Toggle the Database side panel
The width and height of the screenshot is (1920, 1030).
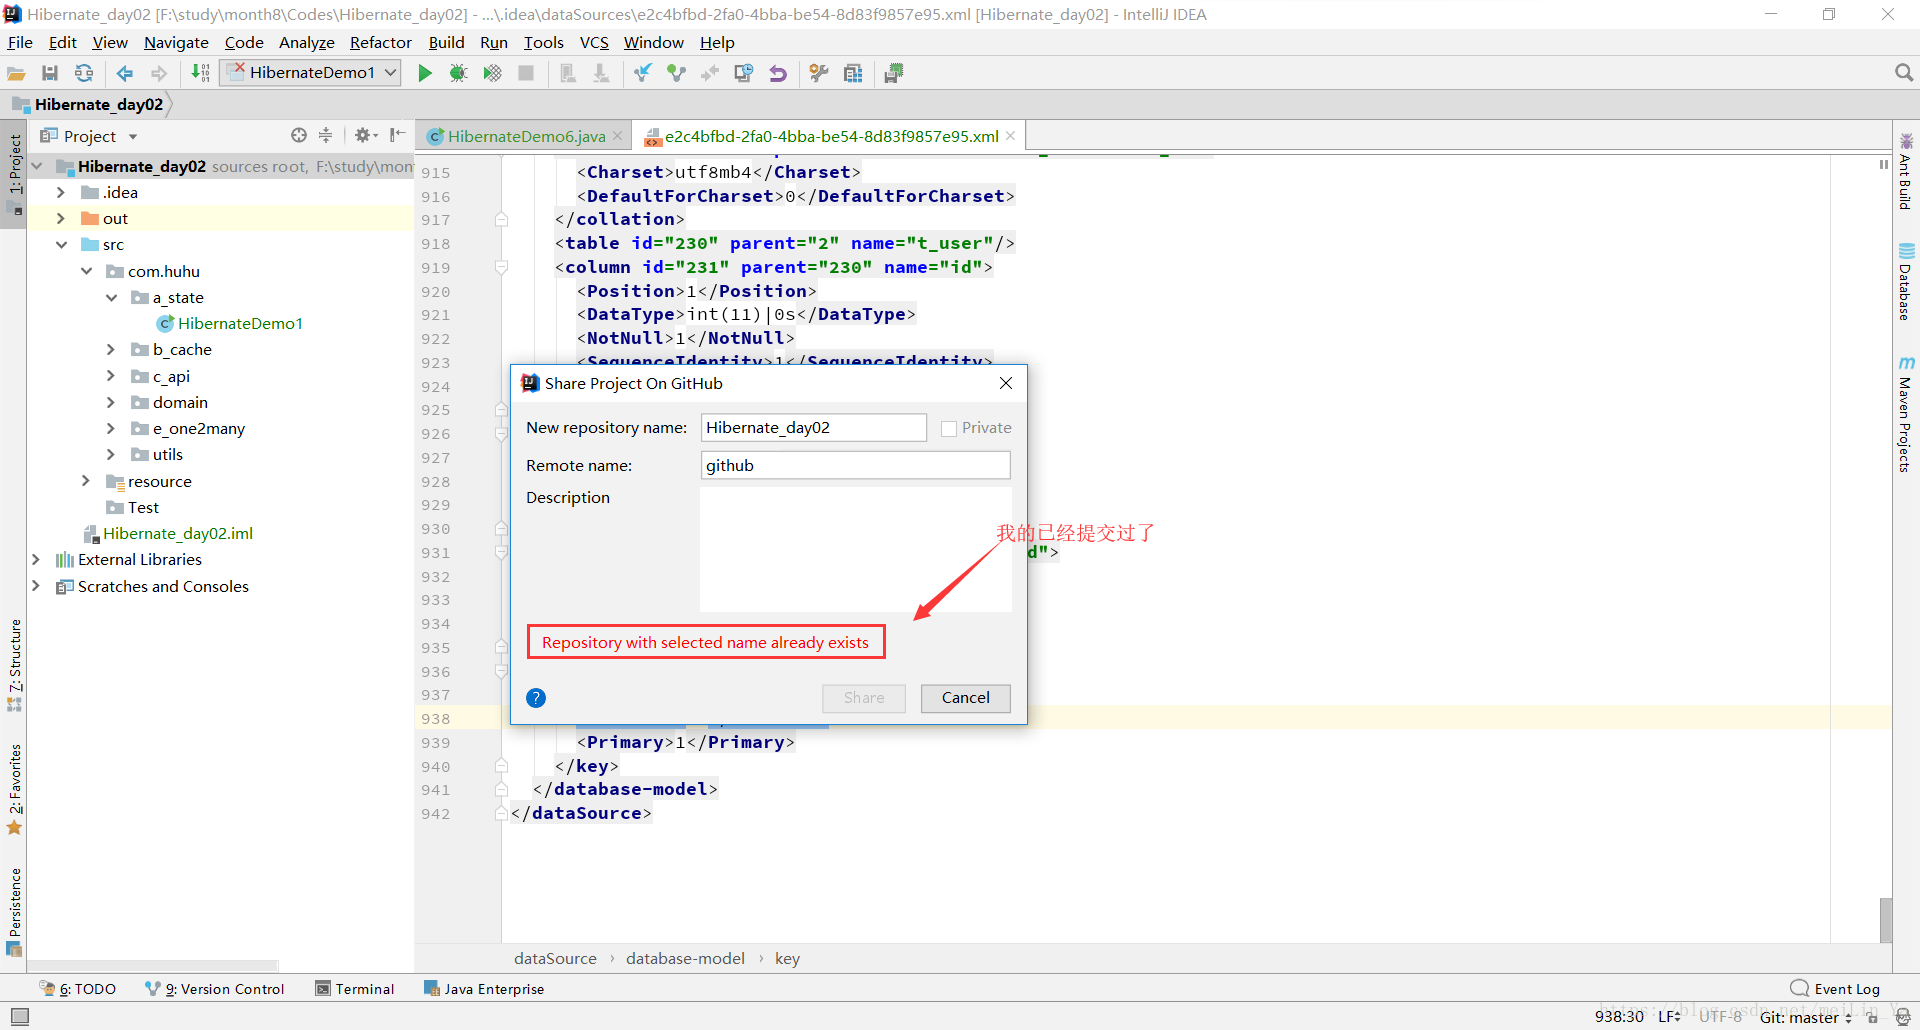click(x=1906, y=282)
